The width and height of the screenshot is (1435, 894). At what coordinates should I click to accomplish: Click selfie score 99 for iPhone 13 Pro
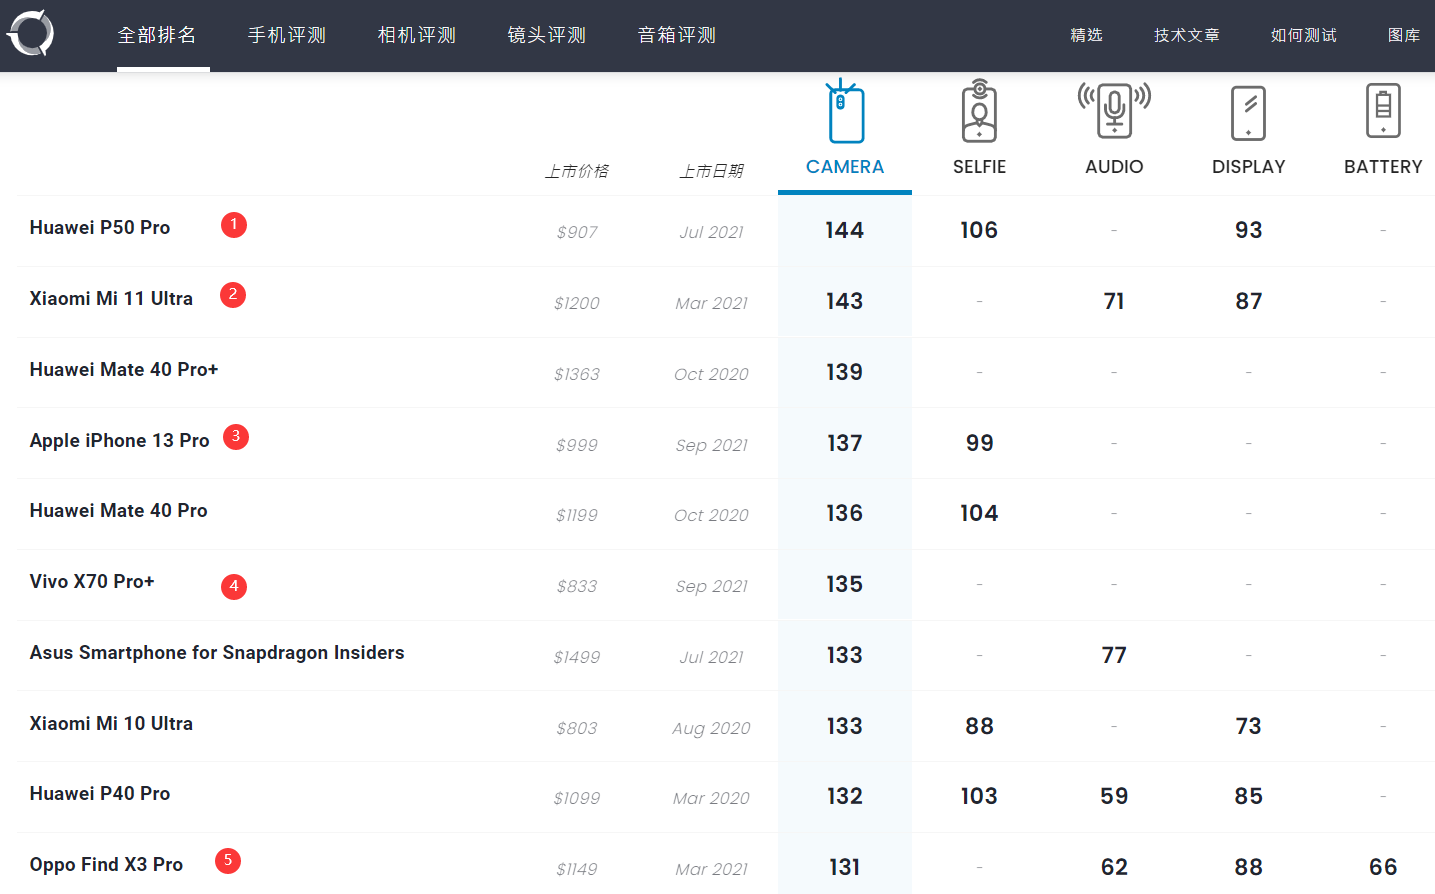979,444
